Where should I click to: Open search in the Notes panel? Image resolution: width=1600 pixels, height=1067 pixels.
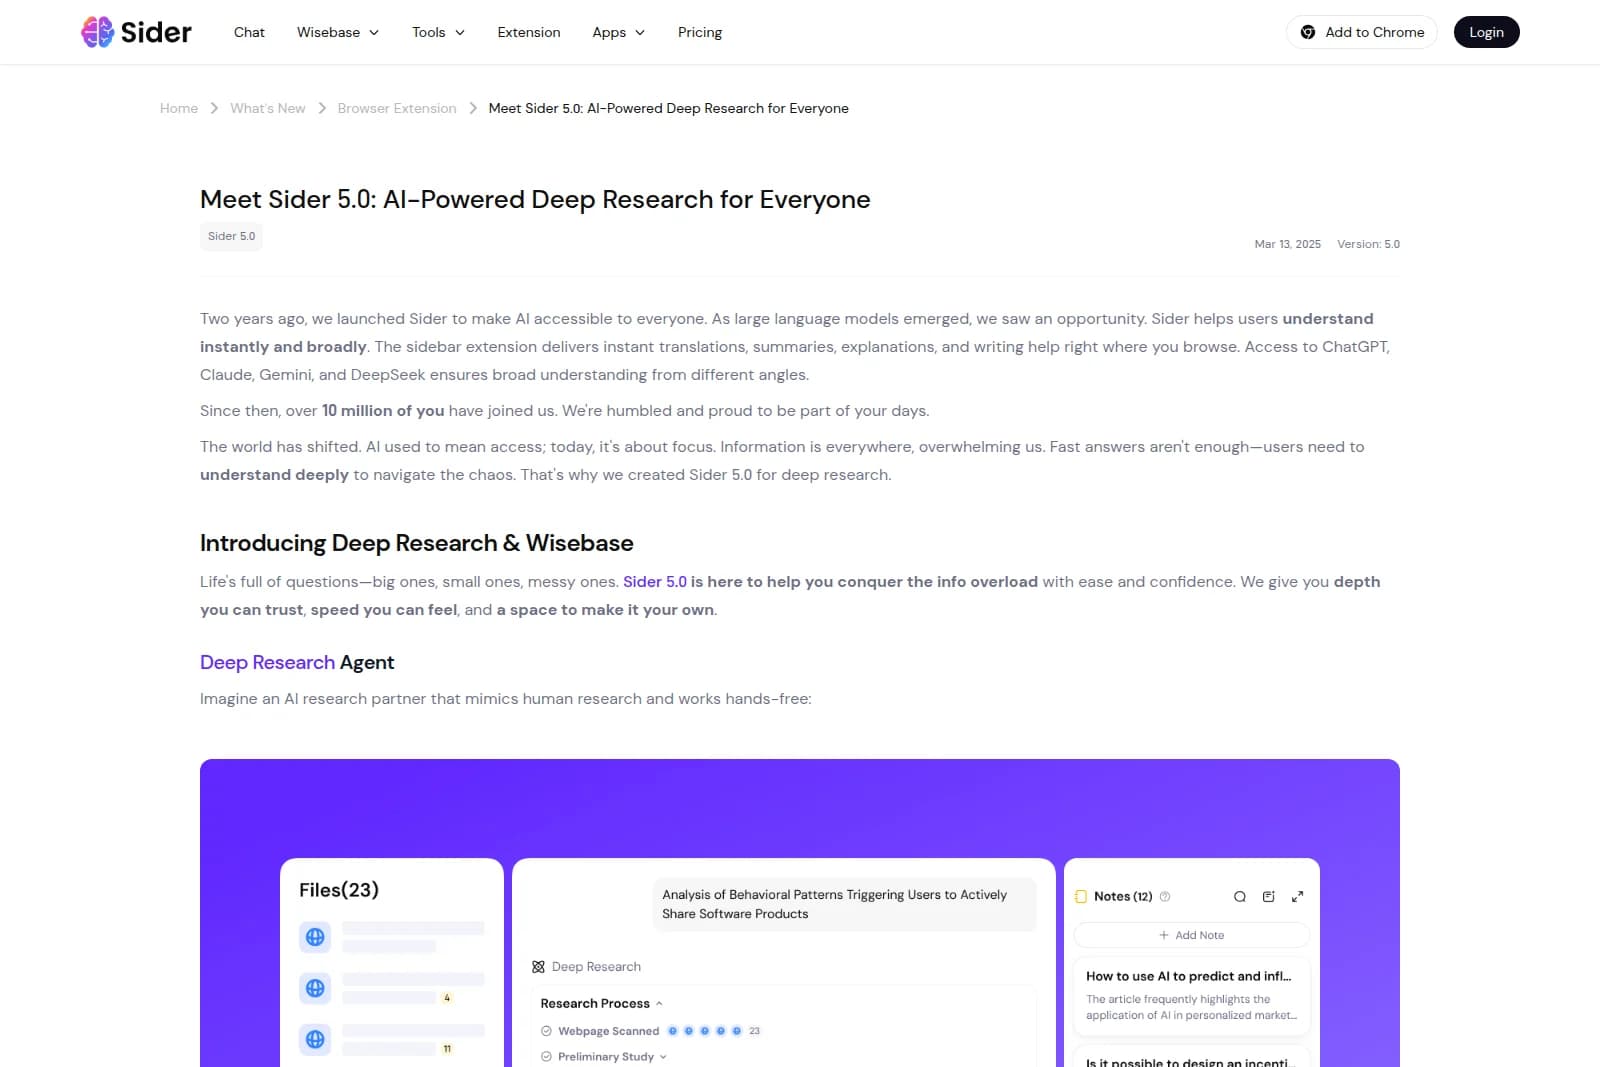click(1239, 897)
